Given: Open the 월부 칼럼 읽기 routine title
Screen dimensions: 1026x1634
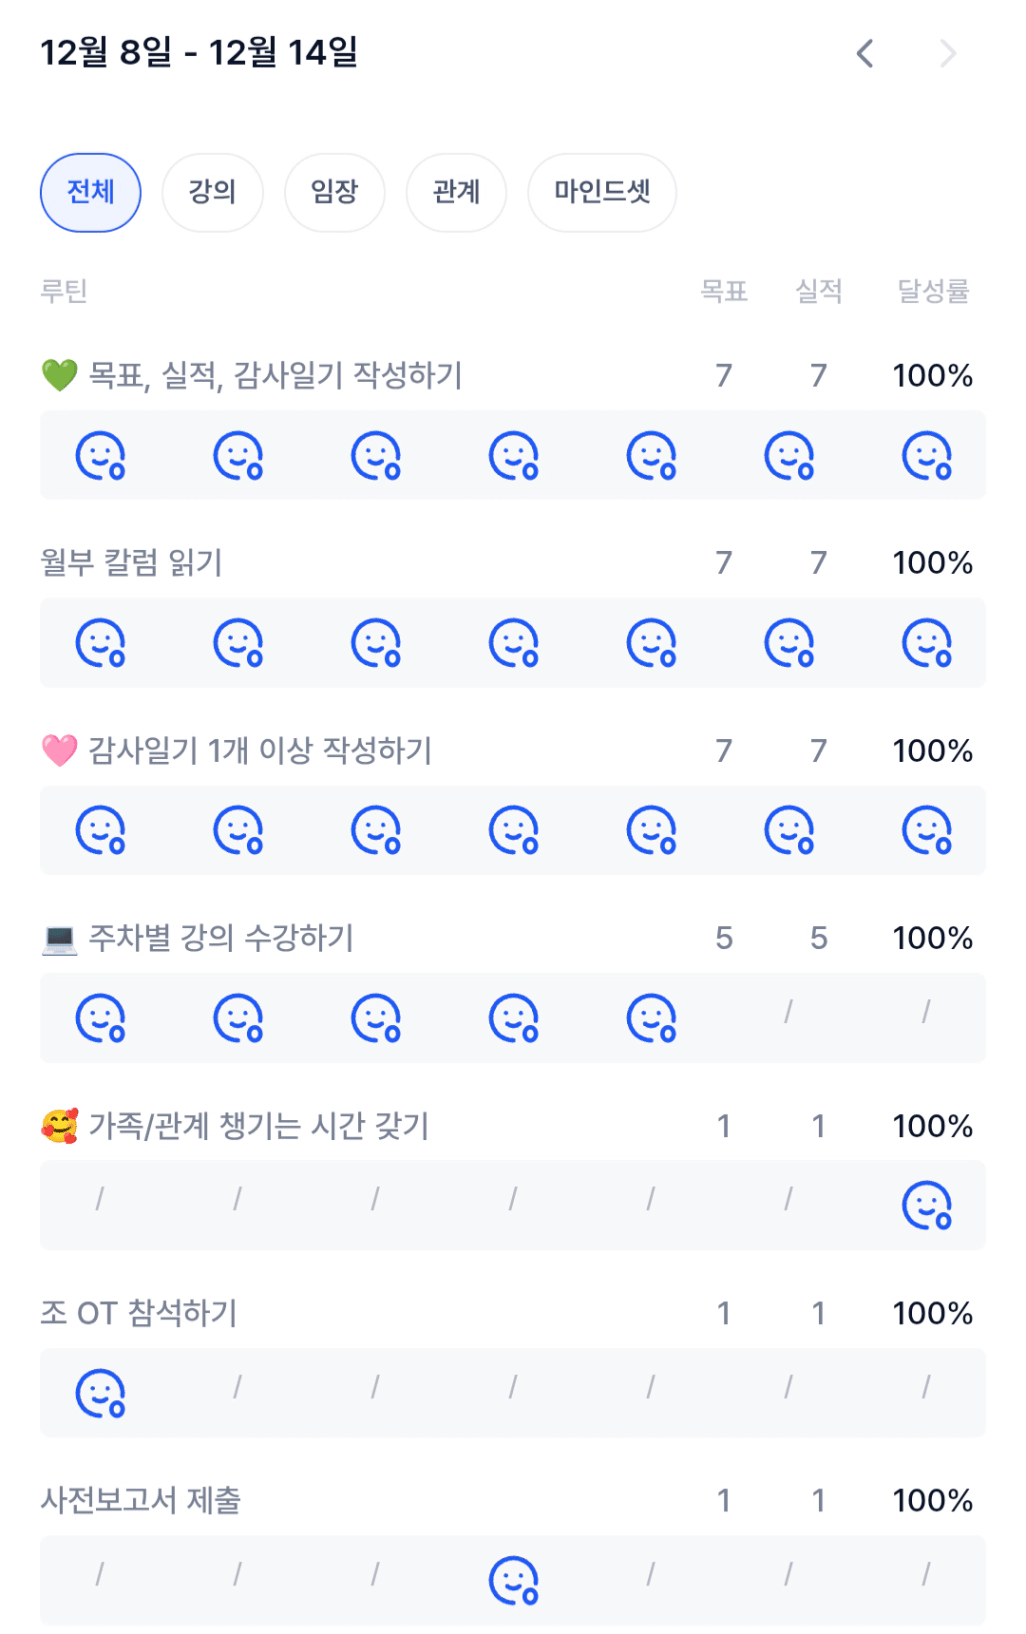Looking at the screenshot, I should point(131,563).
